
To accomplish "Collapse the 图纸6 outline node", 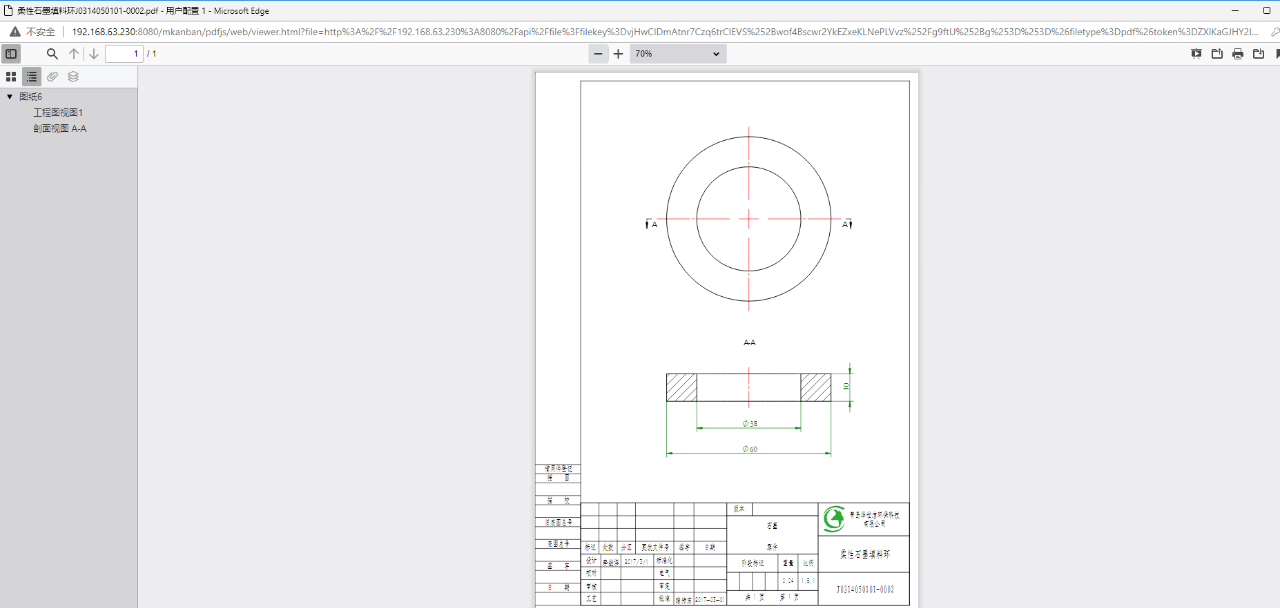I will (10, 97).
